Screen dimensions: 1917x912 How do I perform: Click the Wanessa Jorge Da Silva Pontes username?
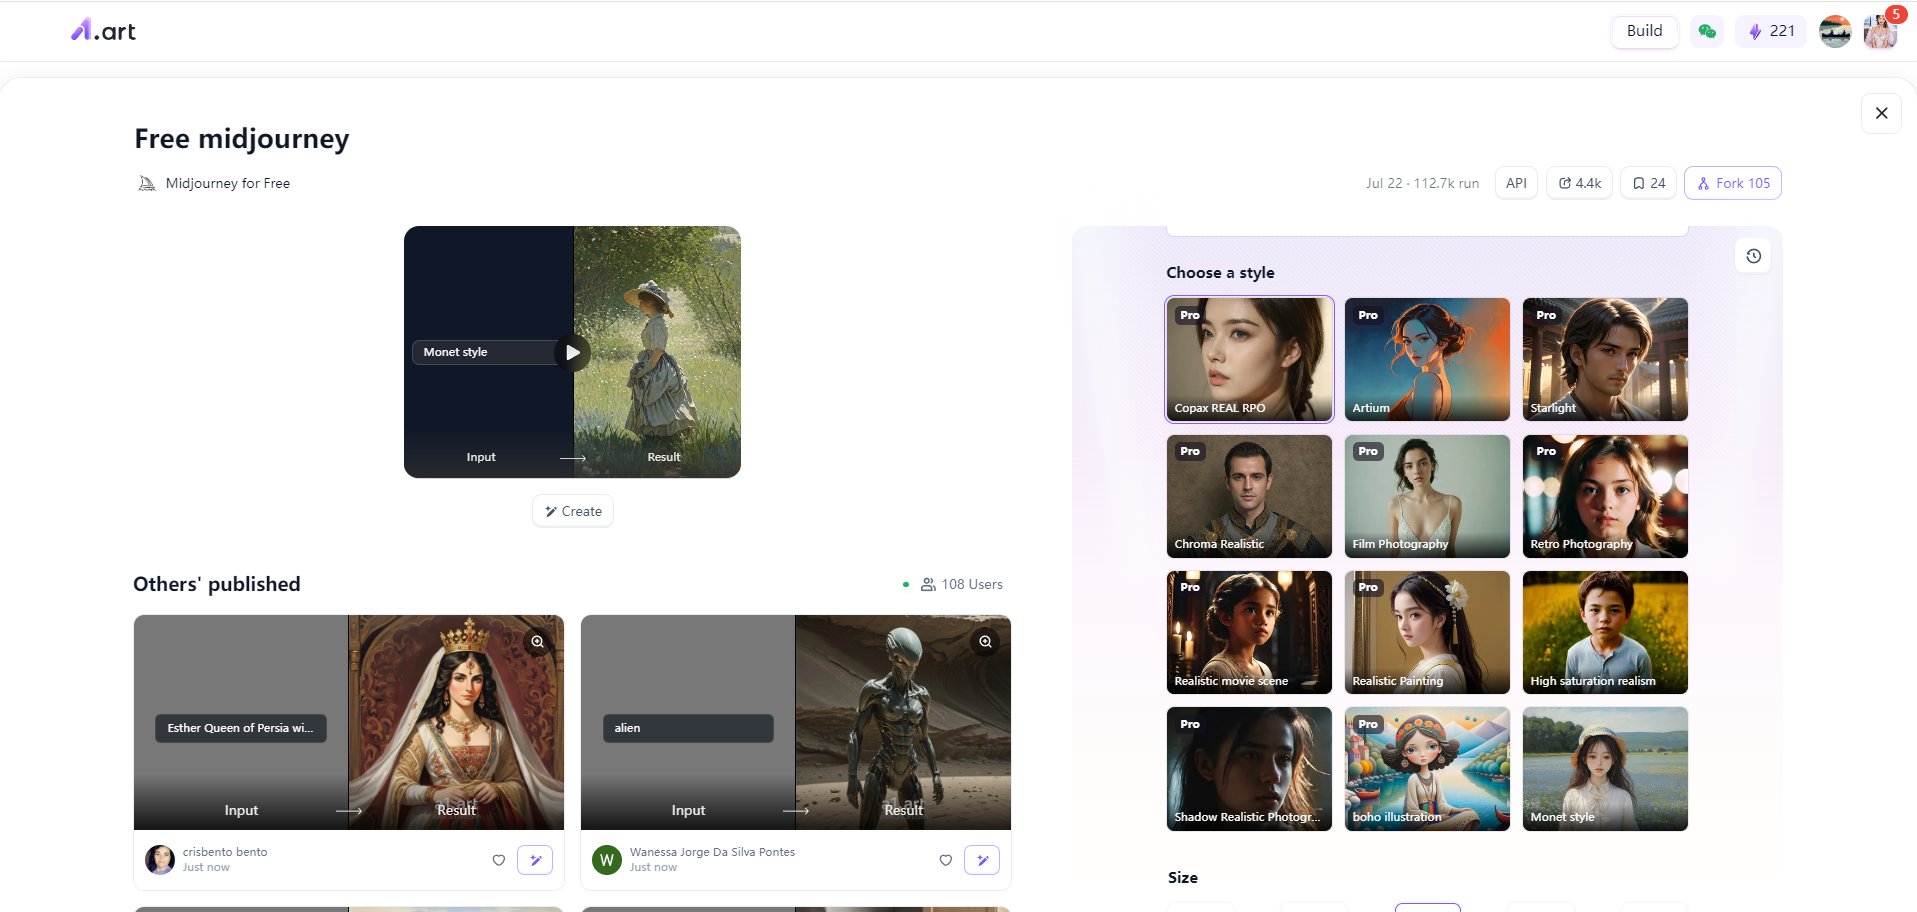point(712,852)
